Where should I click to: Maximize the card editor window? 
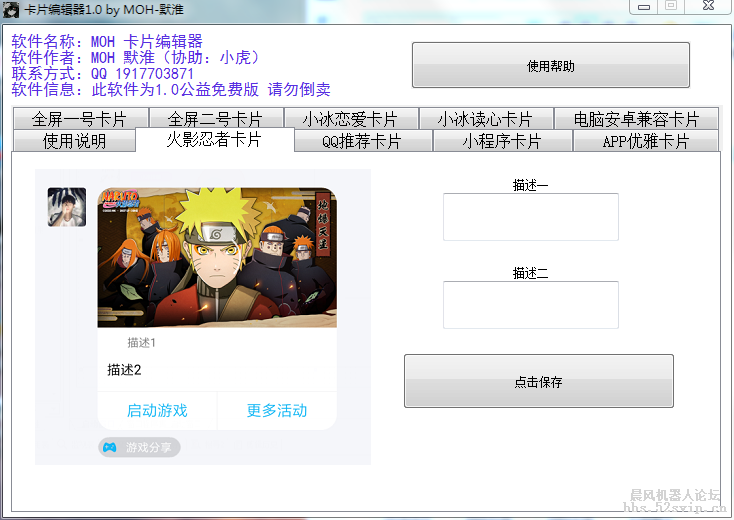click(x=671, y=6)
